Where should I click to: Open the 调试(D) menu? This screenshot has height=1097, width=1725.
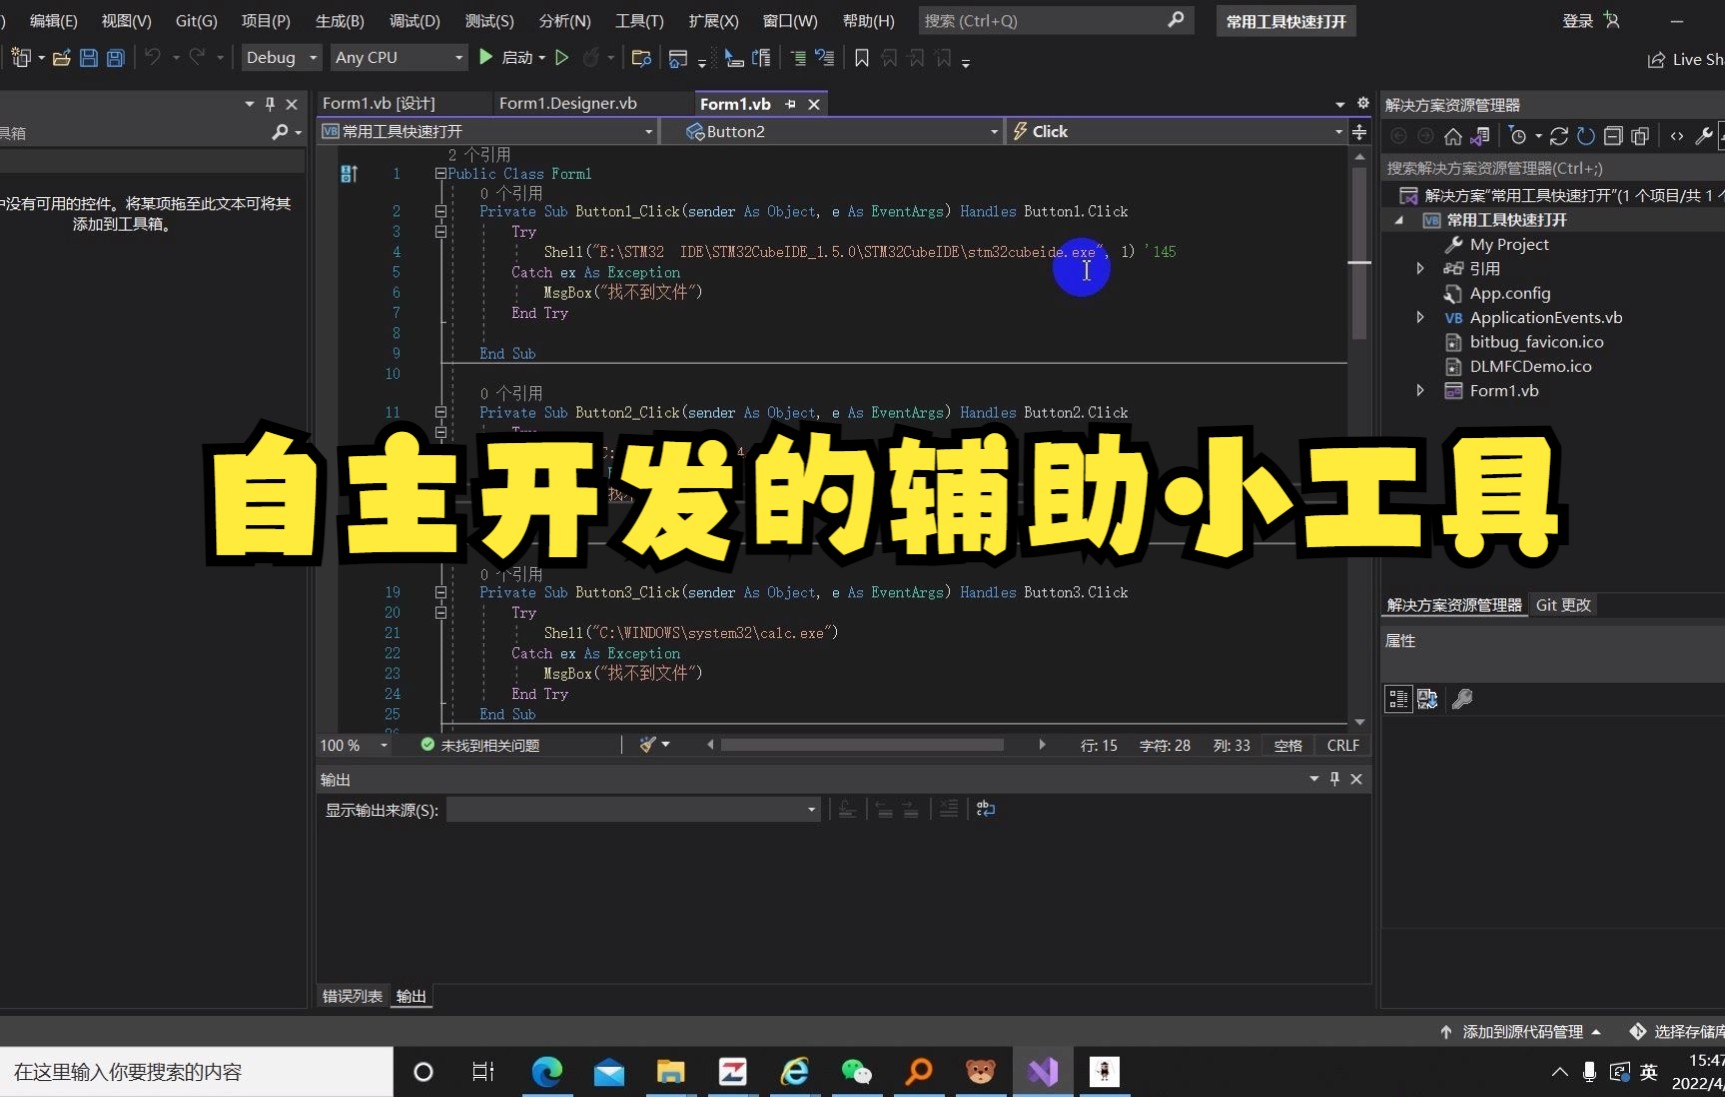point(415,21)
